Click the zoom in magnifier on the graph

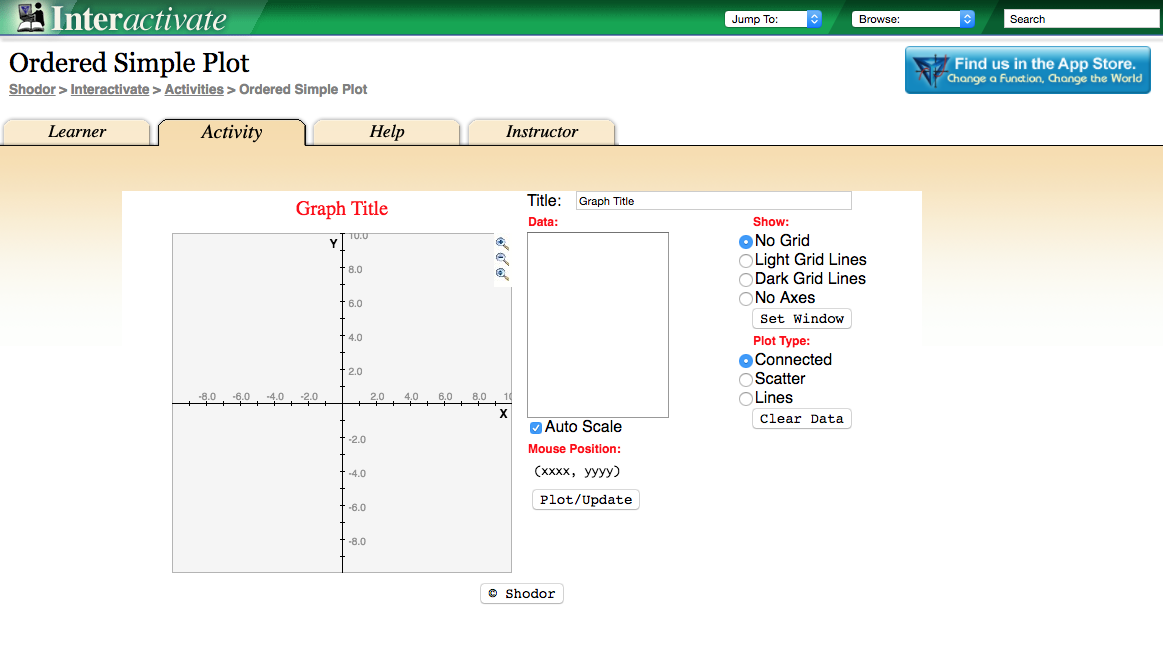point(501,243)
